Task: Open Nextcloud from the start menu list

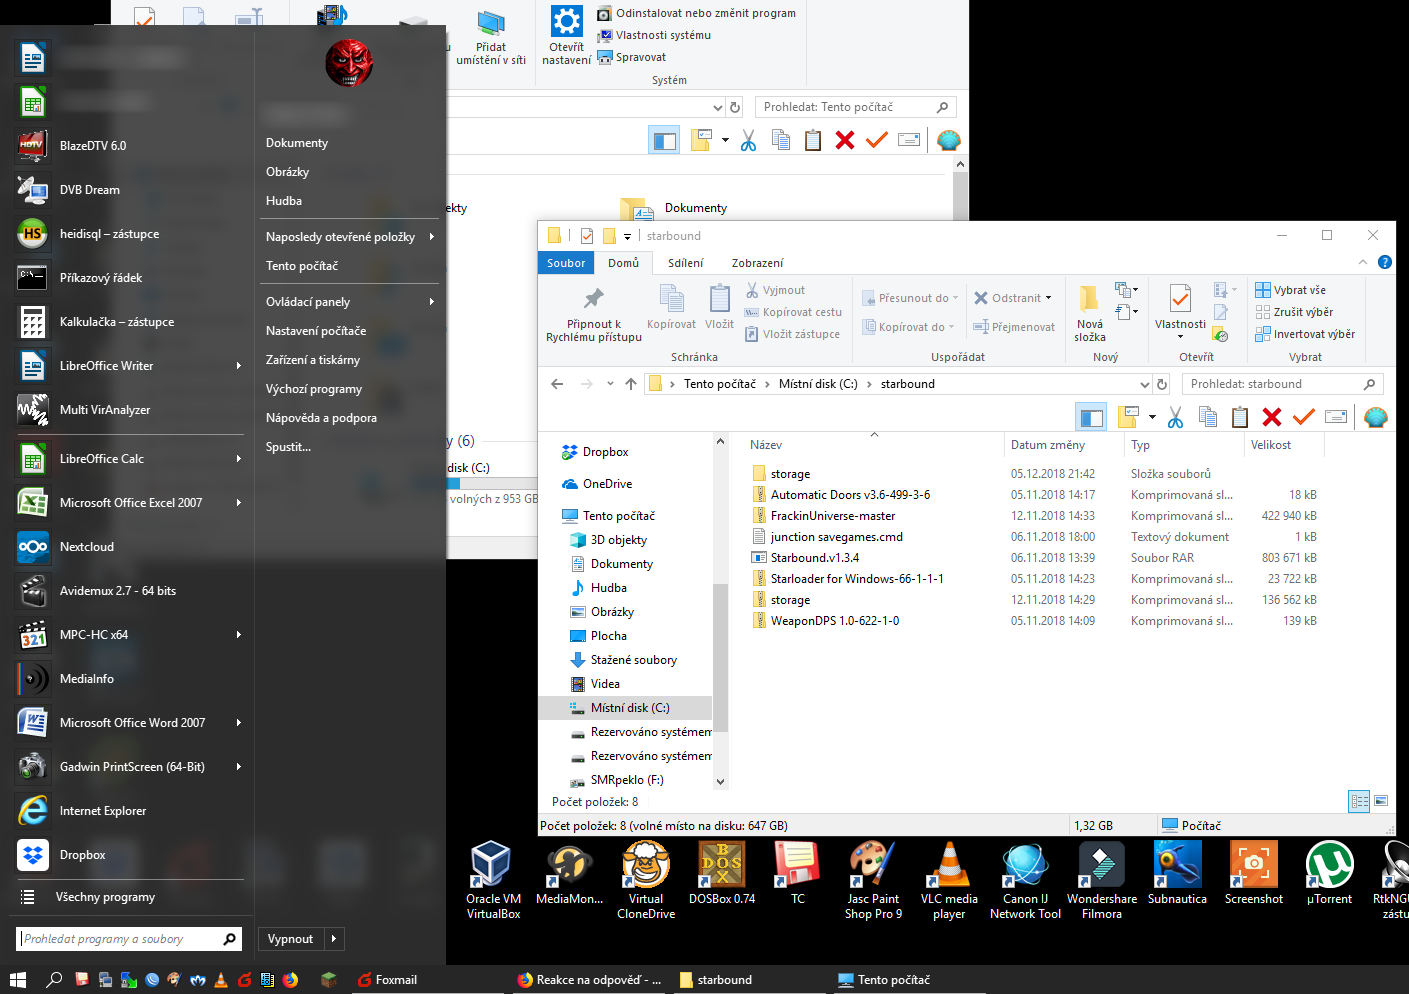Action: click(x=87, y=547)
